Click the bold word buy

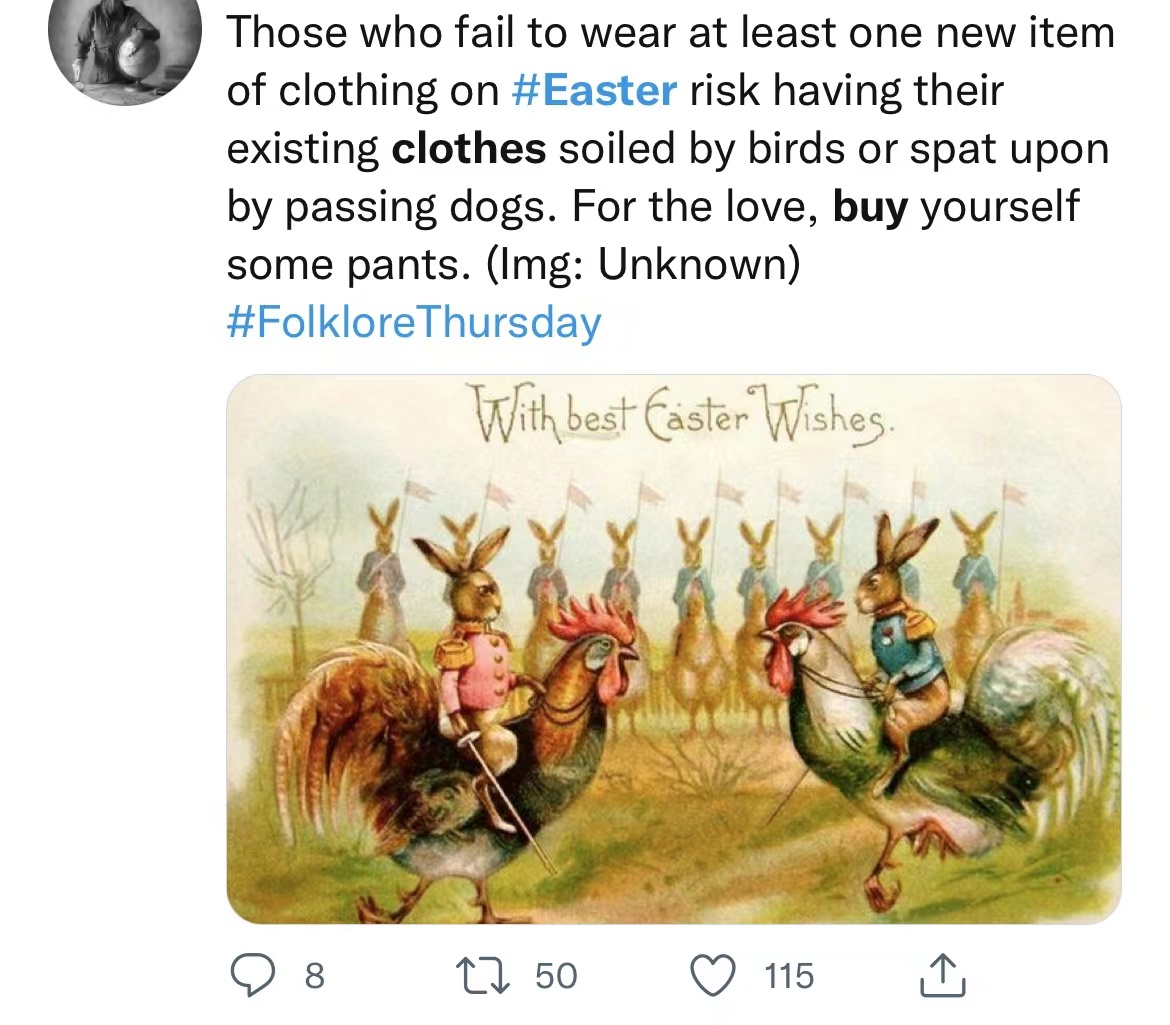[x=870, y=207]
